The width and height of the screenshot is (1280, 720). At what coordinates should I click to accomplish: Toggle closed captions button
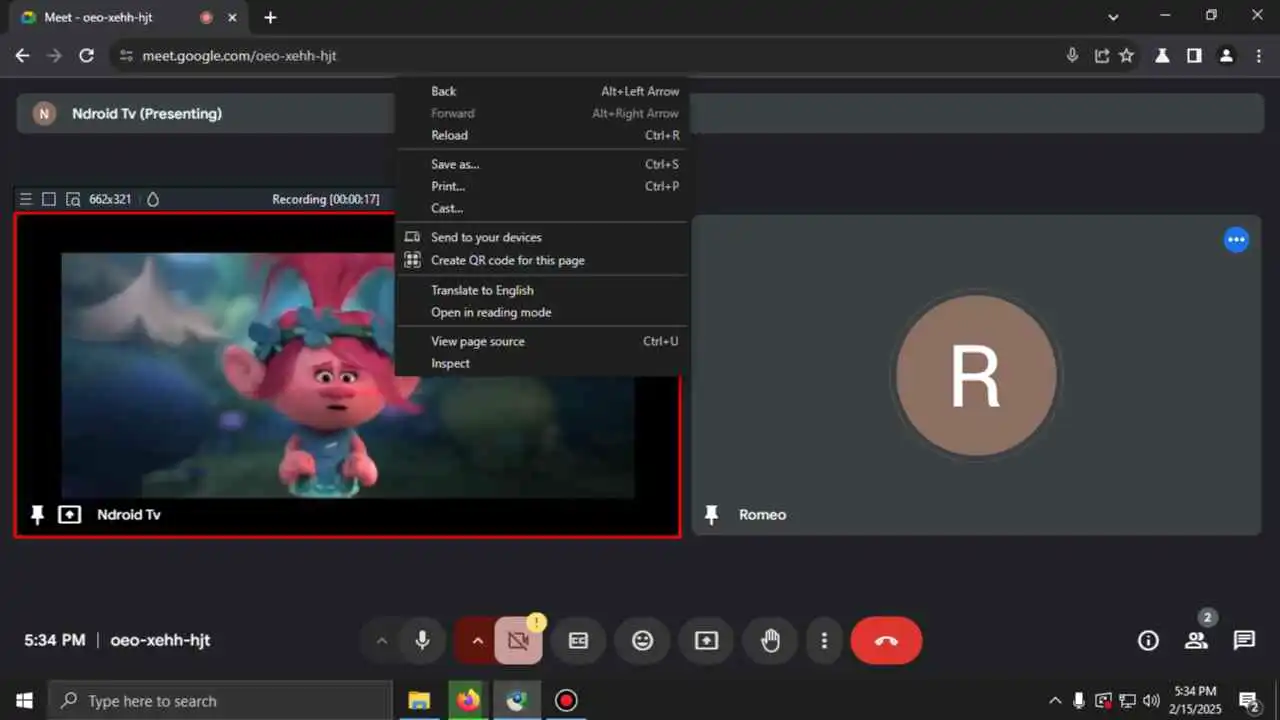click(x=578, y=641)
